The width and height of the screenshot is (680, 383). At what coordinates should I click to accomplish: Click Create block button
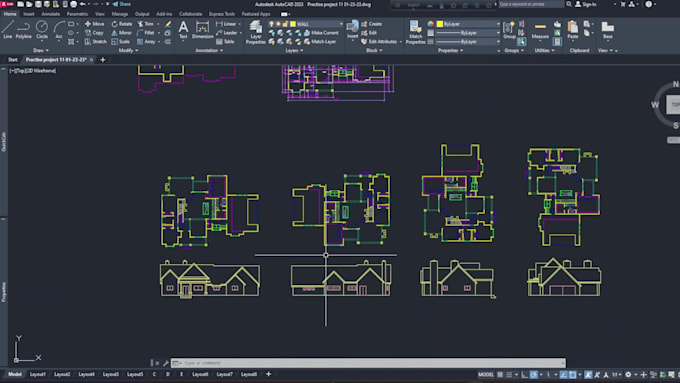pos(372,24)
